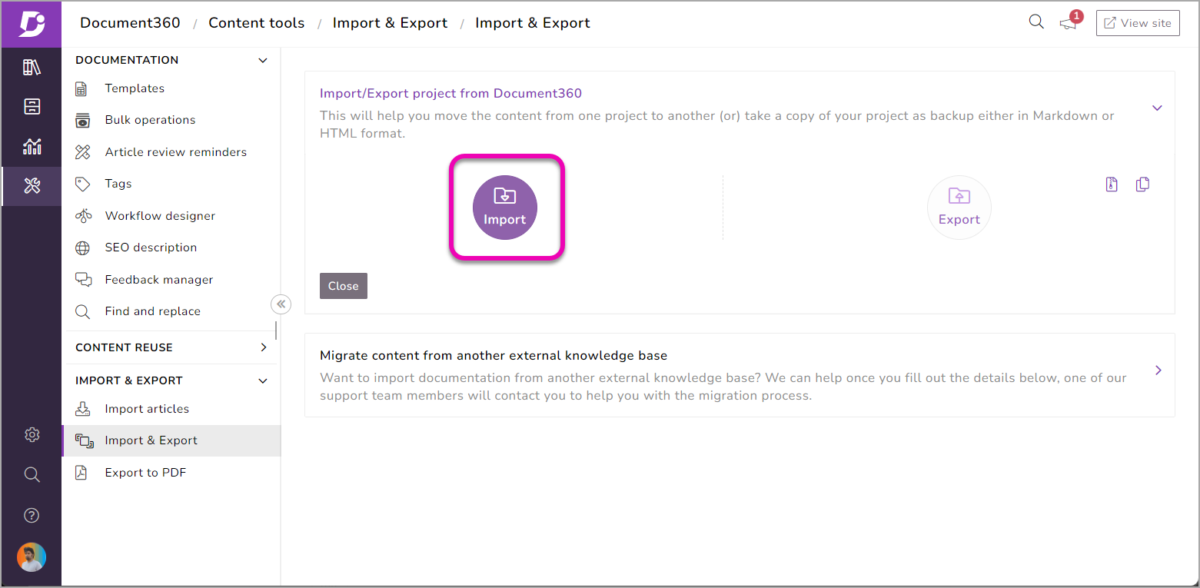Expand the Migrate content external knowledge base row
Viewport: 1200px width, 588px height.
pyautogui.click(x=1157, y=370)
